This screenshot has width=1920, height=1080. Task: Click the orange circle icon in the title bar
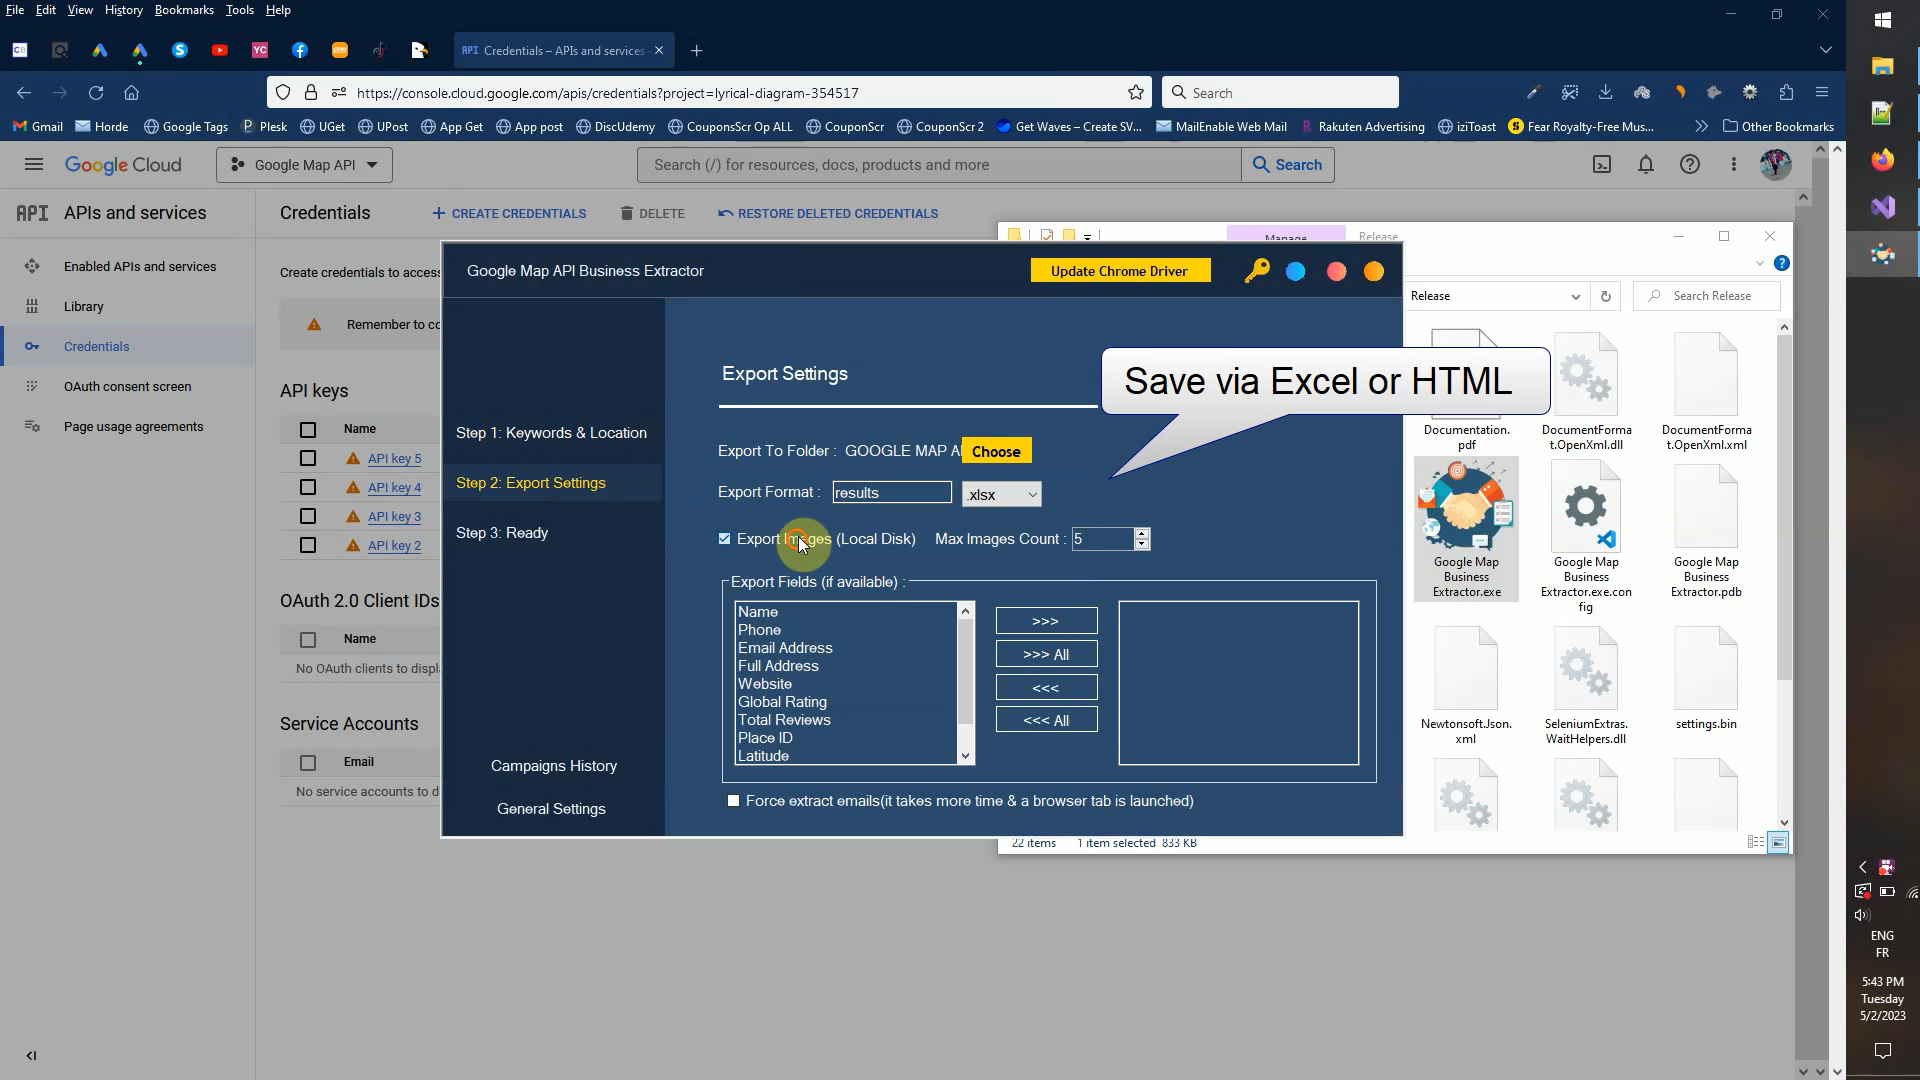(1374, 272)
